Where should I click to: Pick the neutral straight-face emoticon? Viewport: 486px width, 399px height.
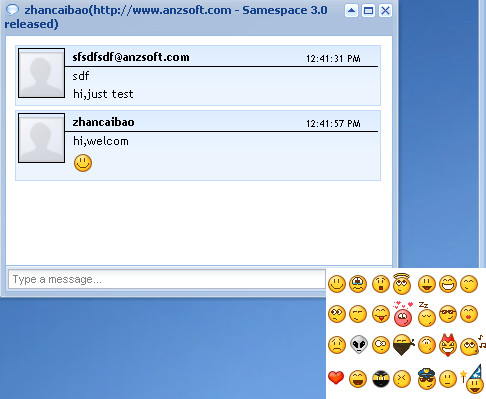pos(448,379)
